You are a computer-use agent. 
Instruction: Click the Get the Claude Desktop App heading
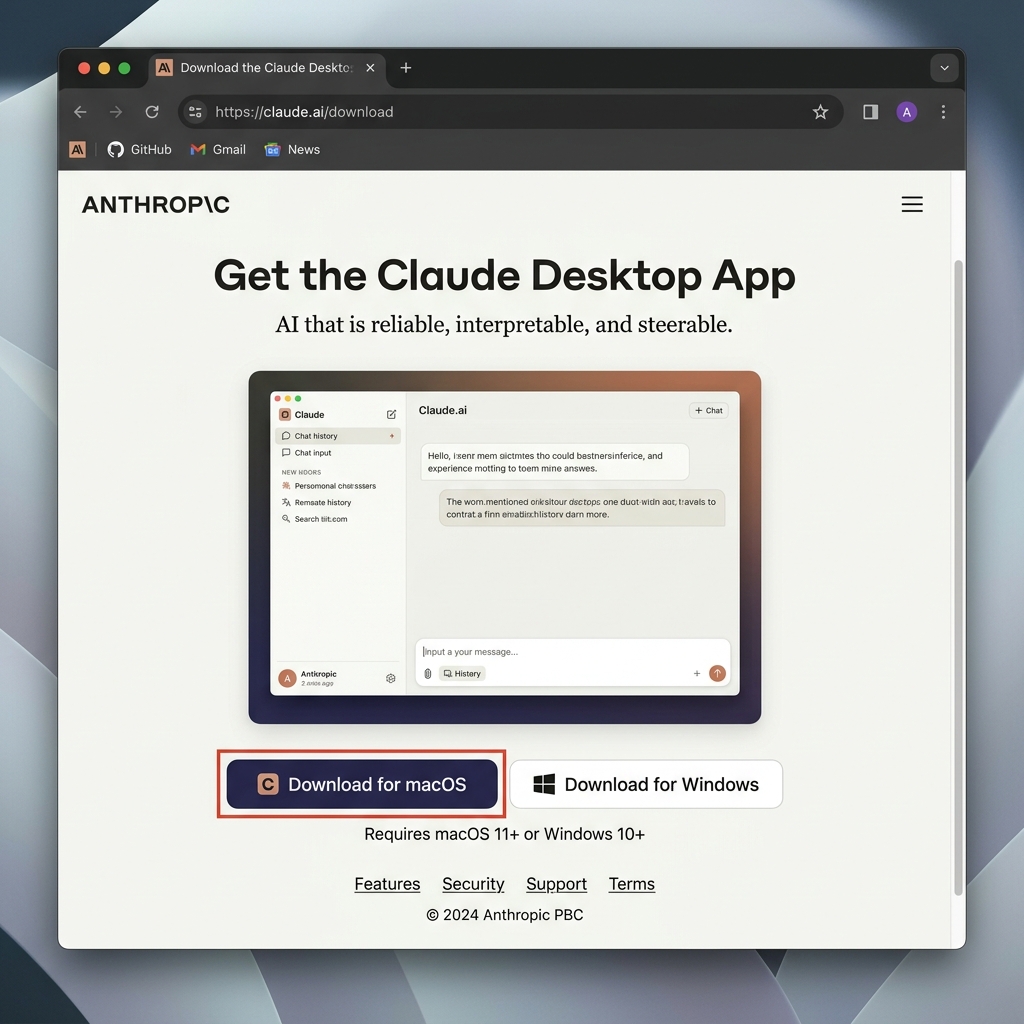[x=505, y=275]
